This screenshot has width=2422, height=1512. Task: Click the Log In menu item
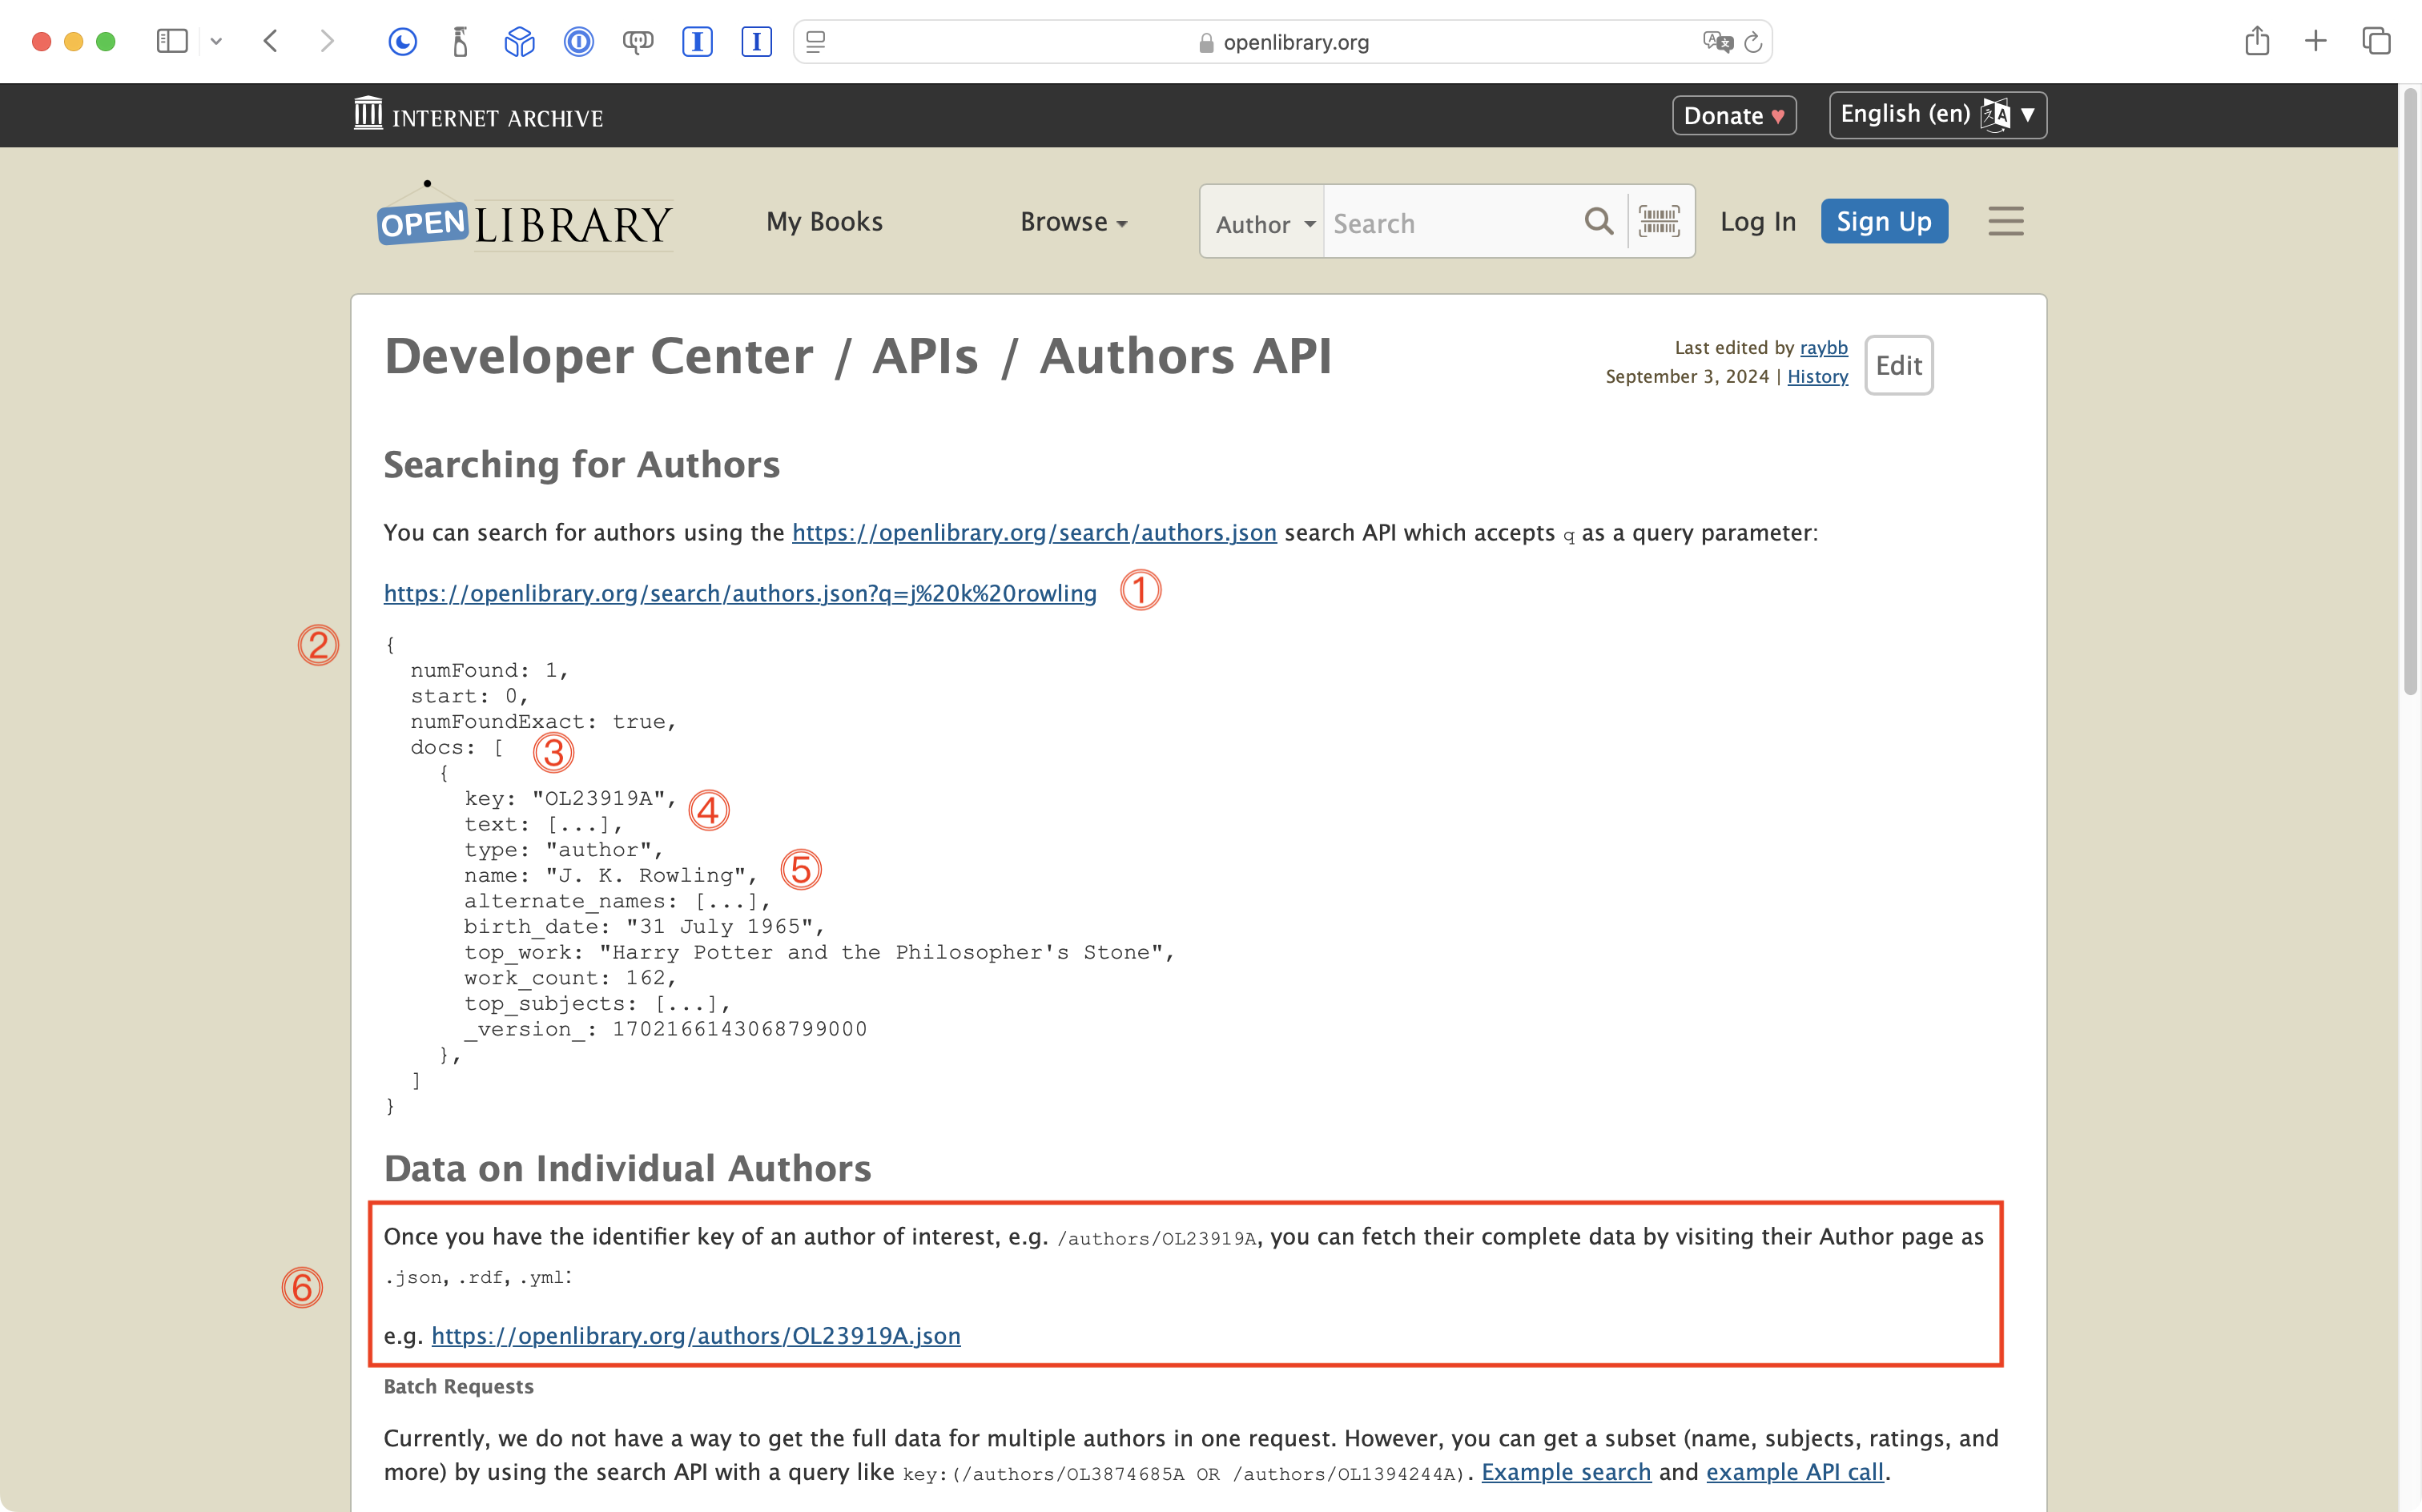point(1757,222)
